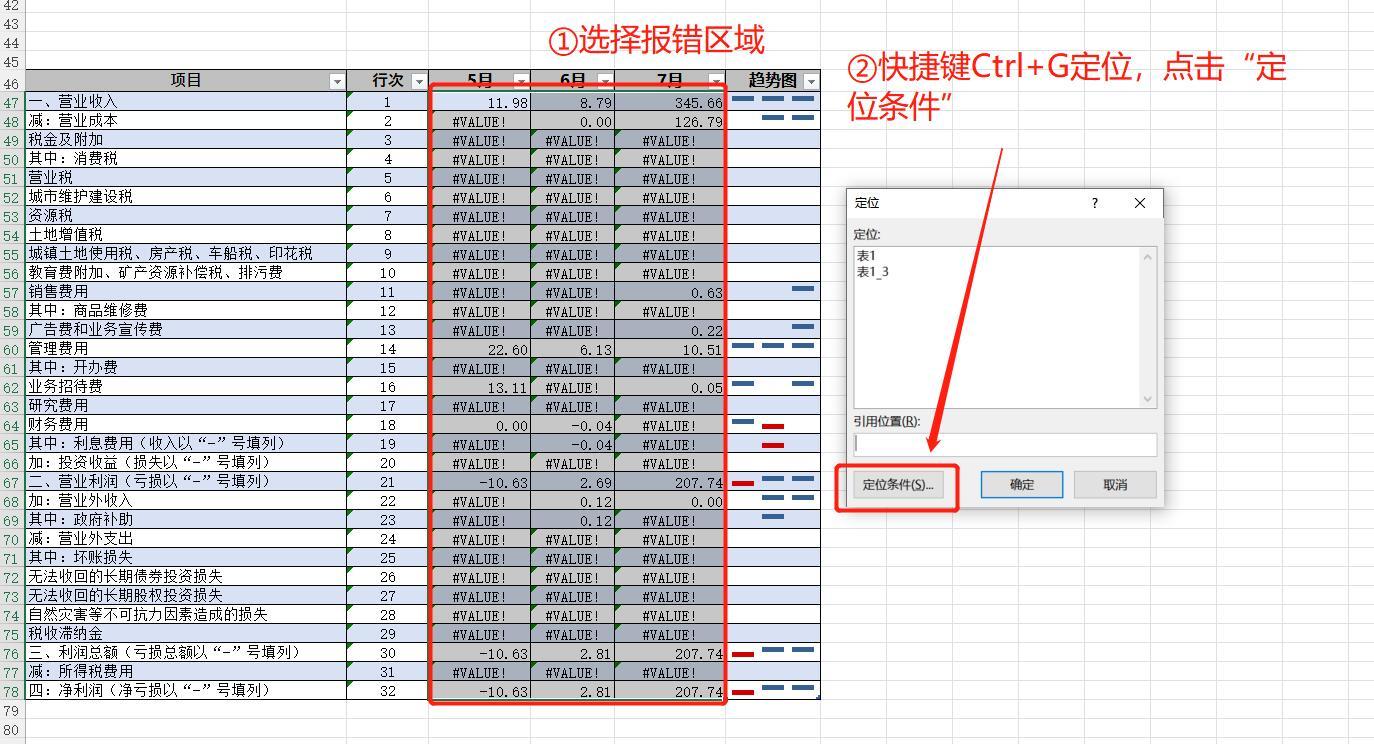Open the 项目 column filter dropdown
The width and height of the screenshot is (1374, 744).
[x=337, y=81]
